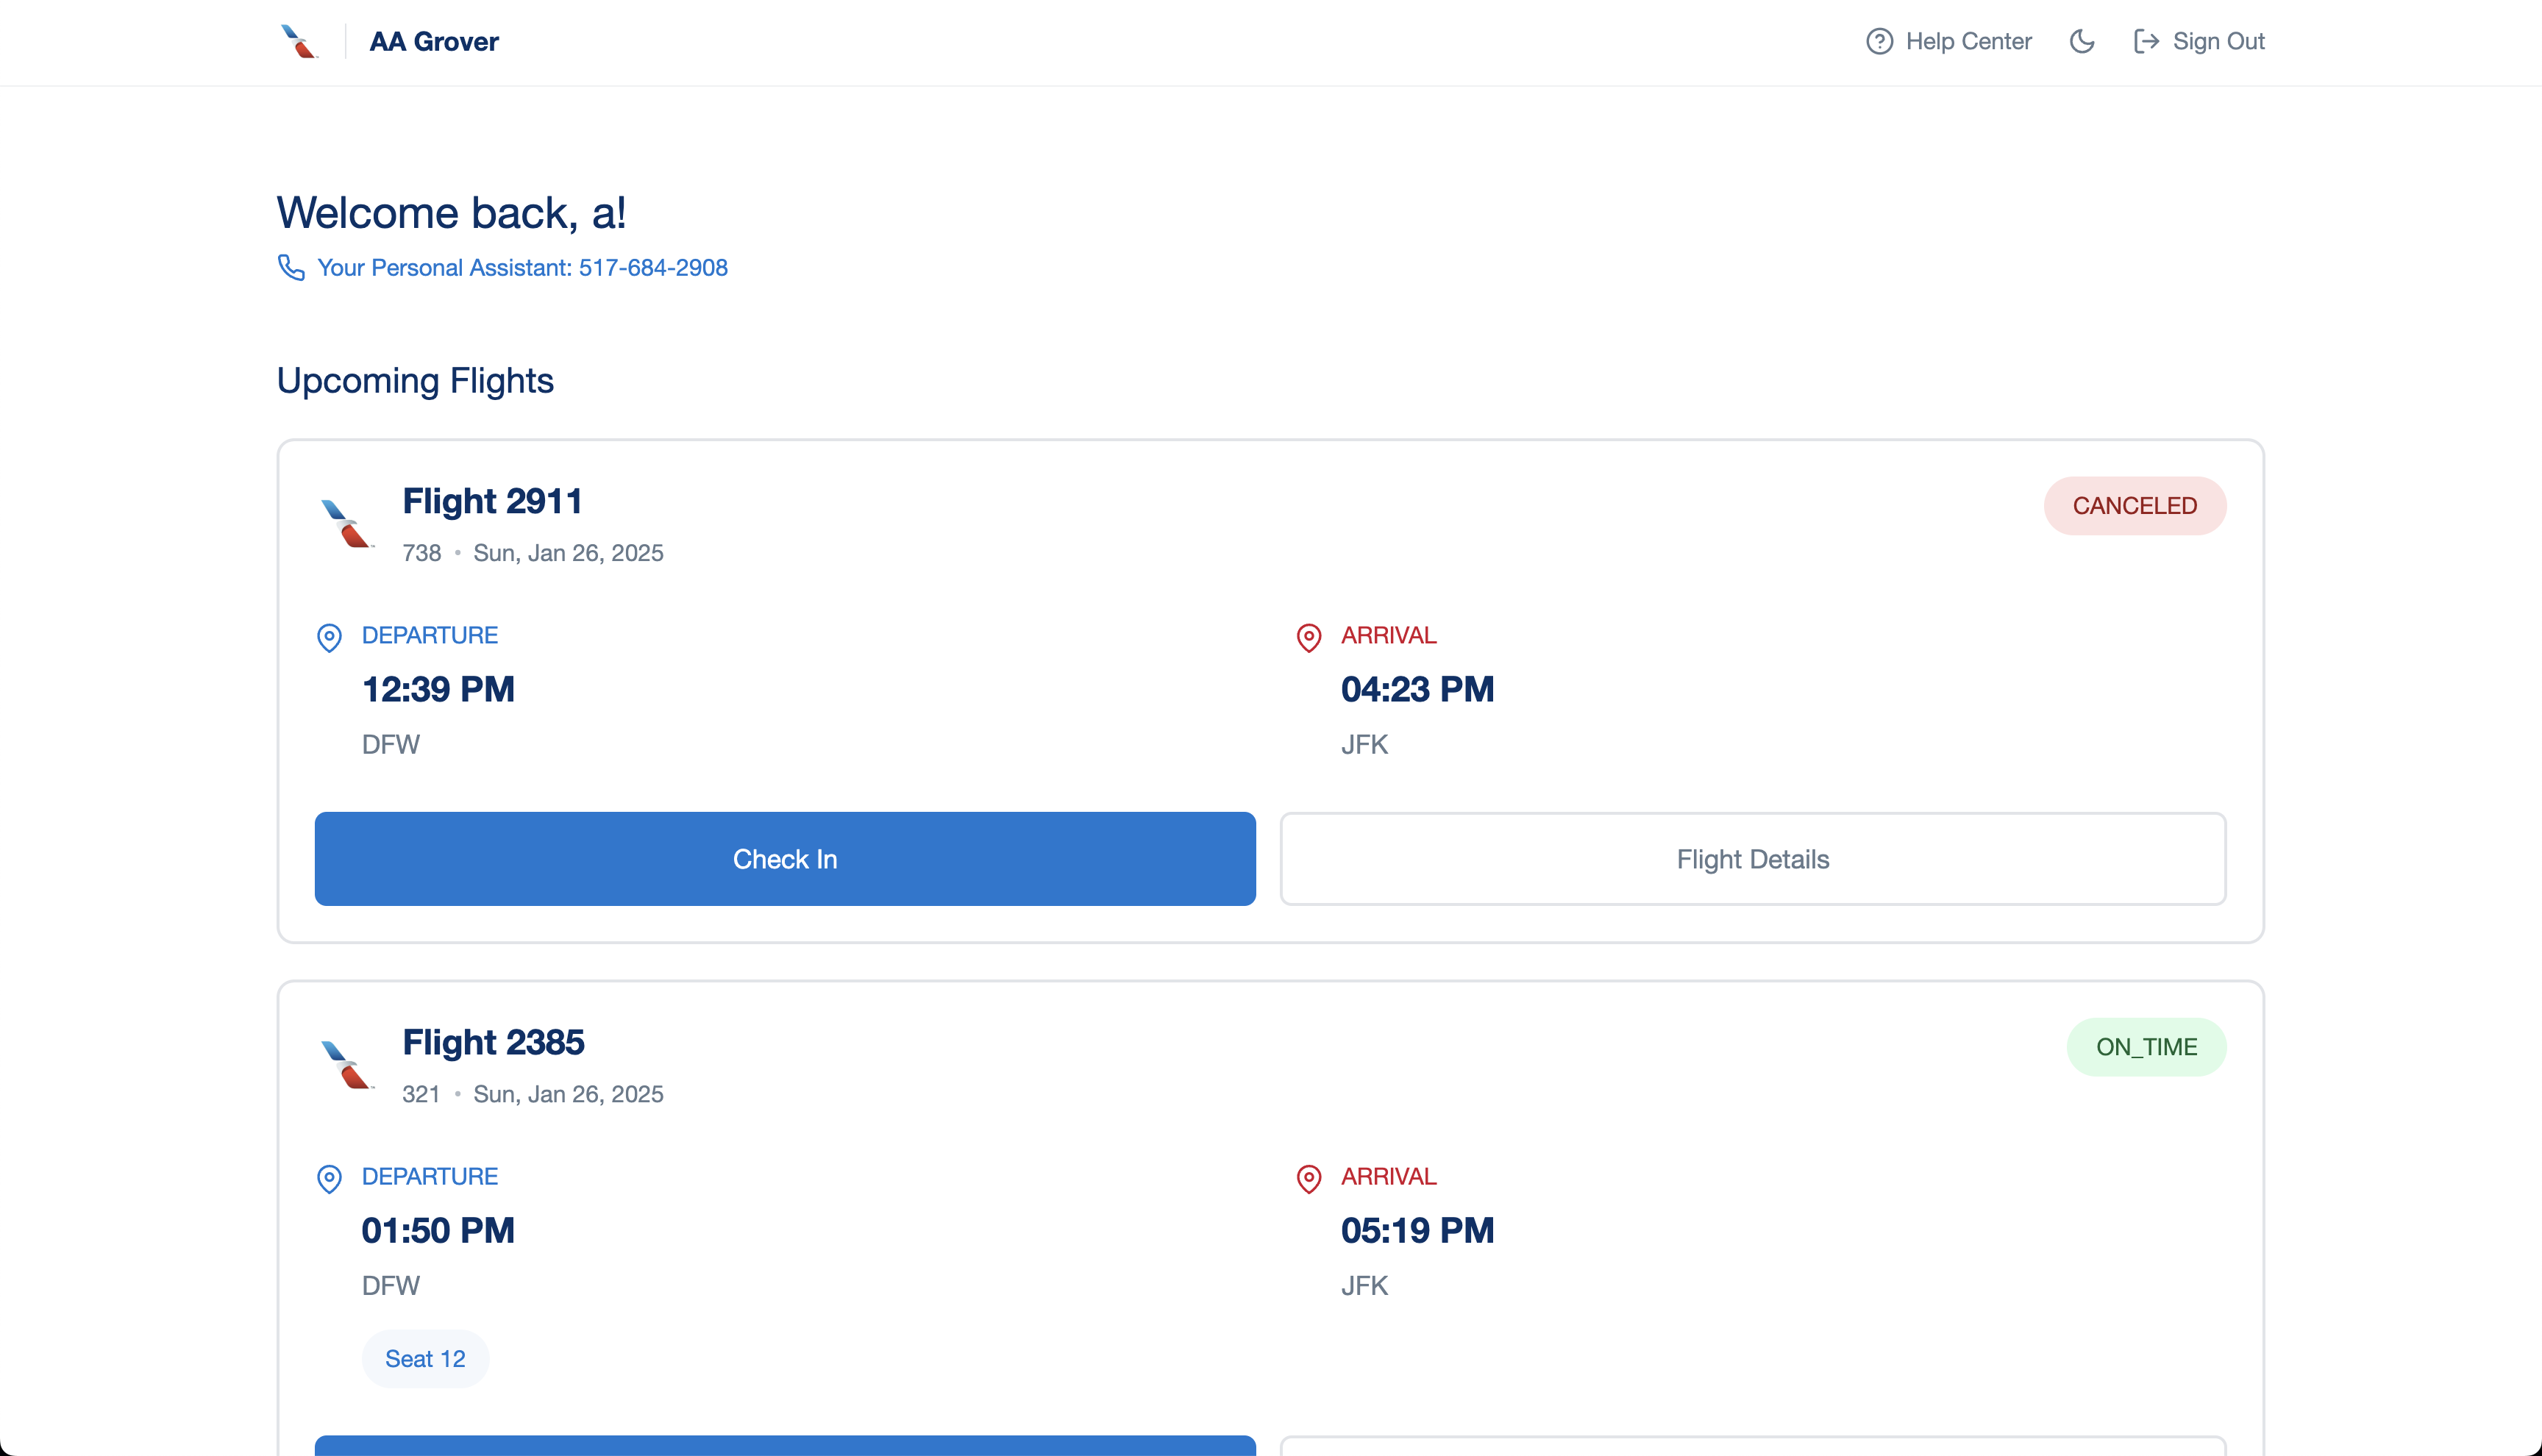Viewport: 2542px width, 1456px height.
Task: Click the Flight 2911 departure pin icon
Action: pos(329,637)
